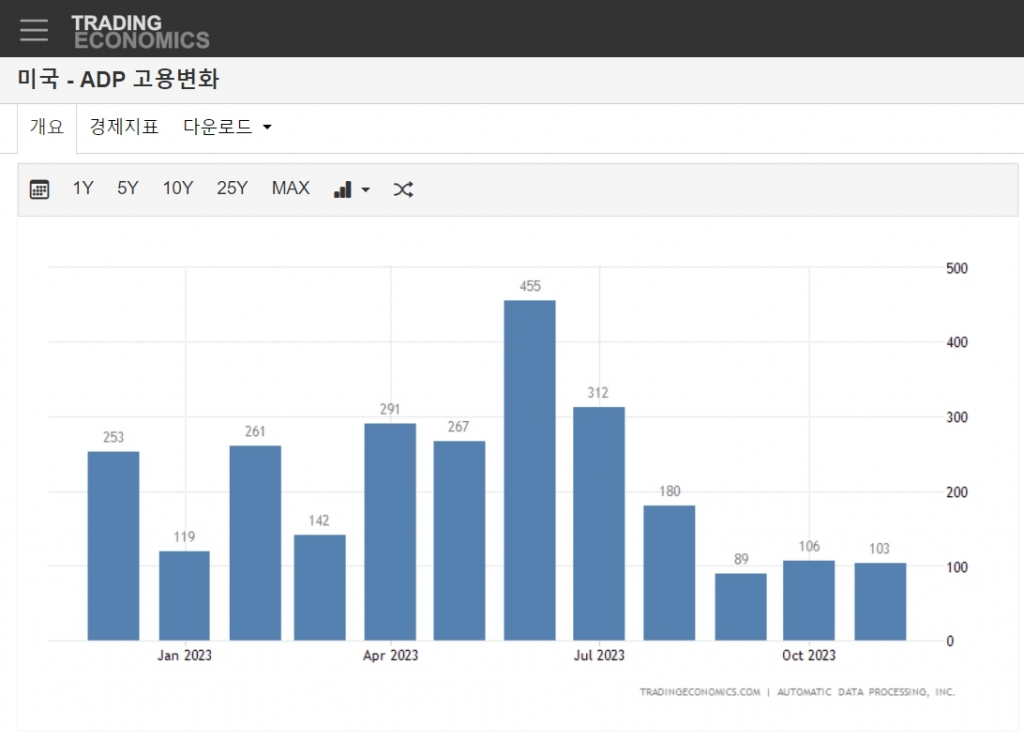This screenshot has width=1024, height=740.
Task: Click the last bar labeled 103
Action: 880,602
